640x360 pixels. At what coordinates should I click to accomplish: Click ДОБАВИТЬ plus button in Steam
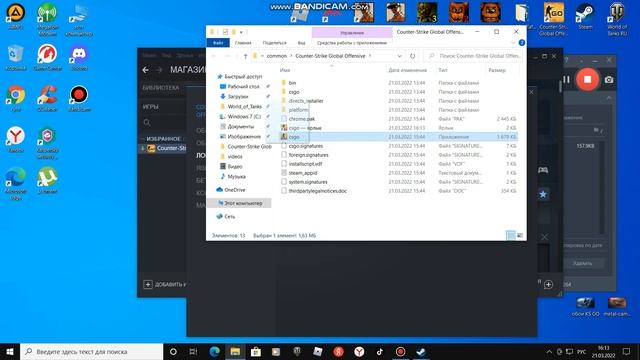148,284
